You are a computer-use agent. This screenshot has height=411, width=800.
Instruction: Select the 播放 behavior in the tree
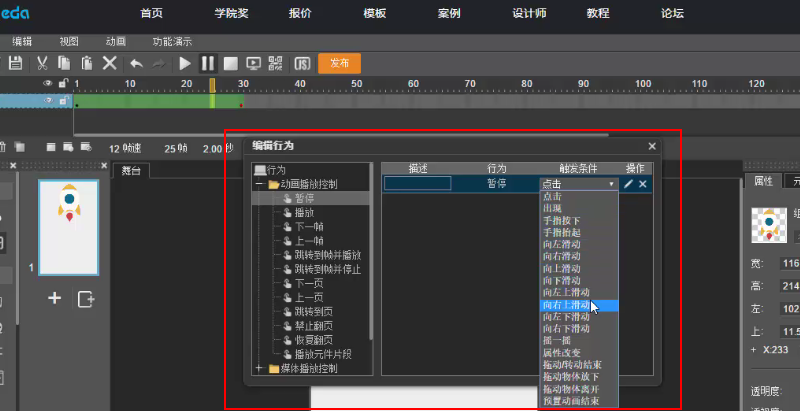pos(305,213)
